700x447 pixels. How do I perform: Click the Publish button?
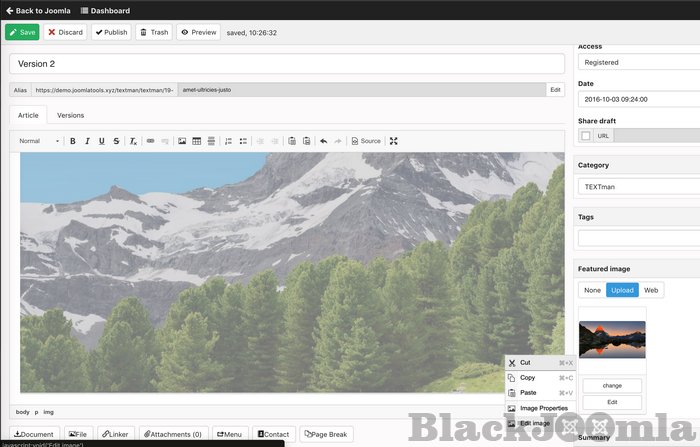coord(111,32)
